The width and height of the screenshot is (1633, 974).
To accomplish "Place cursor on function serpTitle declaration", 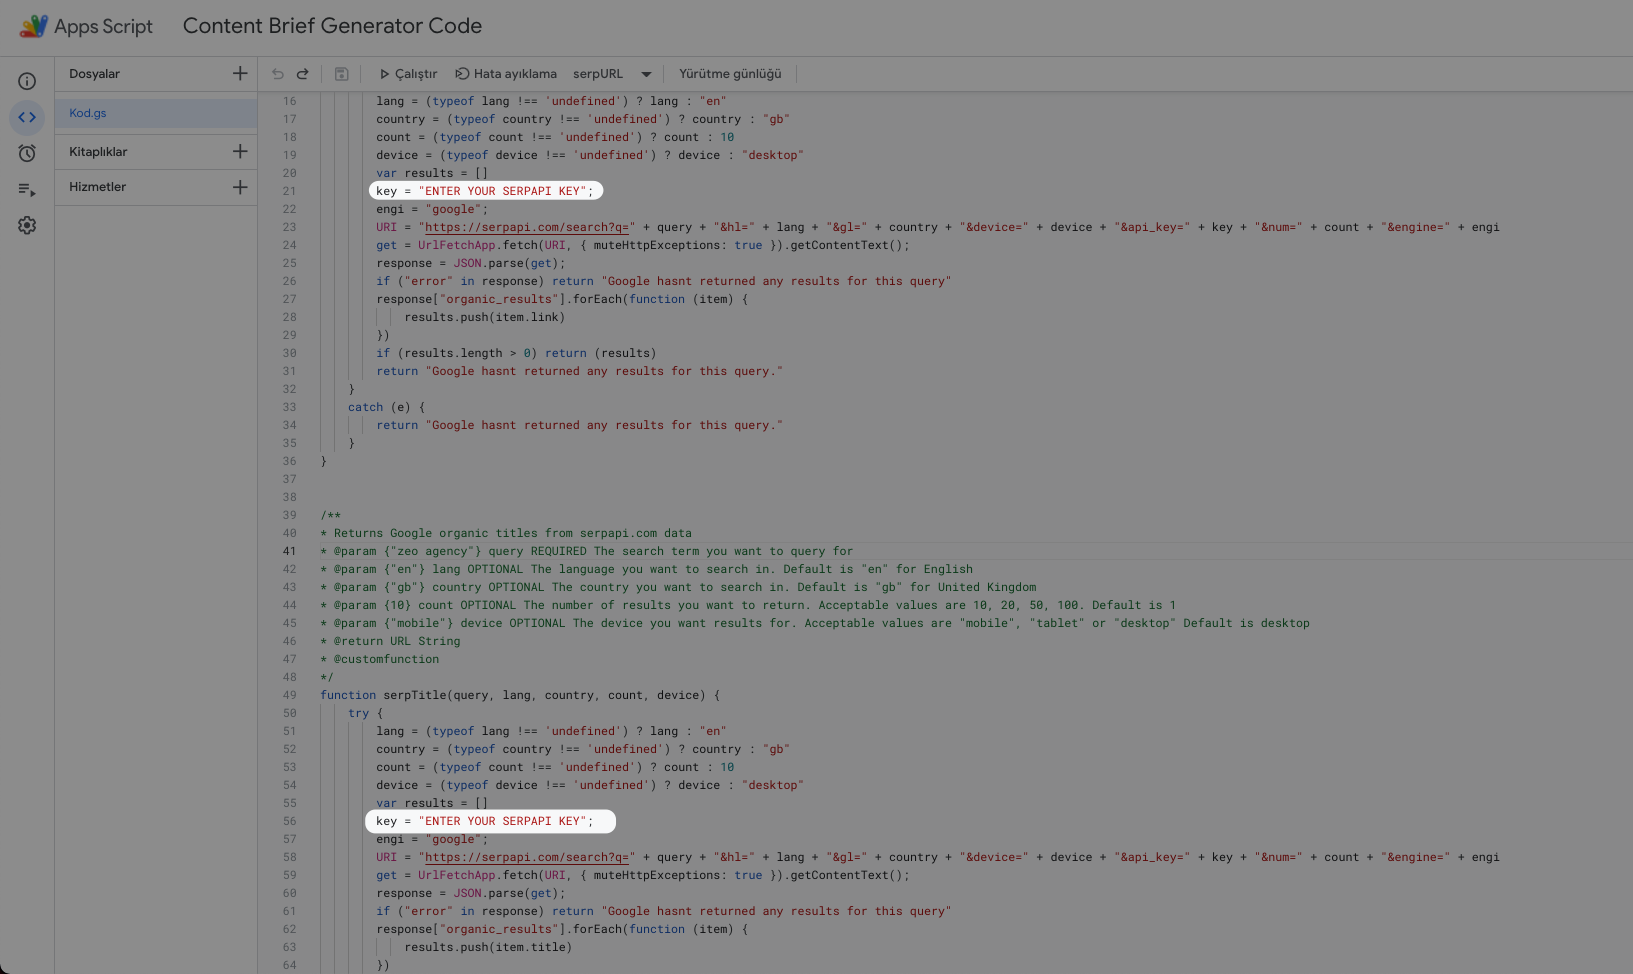I will click(520, 695).
